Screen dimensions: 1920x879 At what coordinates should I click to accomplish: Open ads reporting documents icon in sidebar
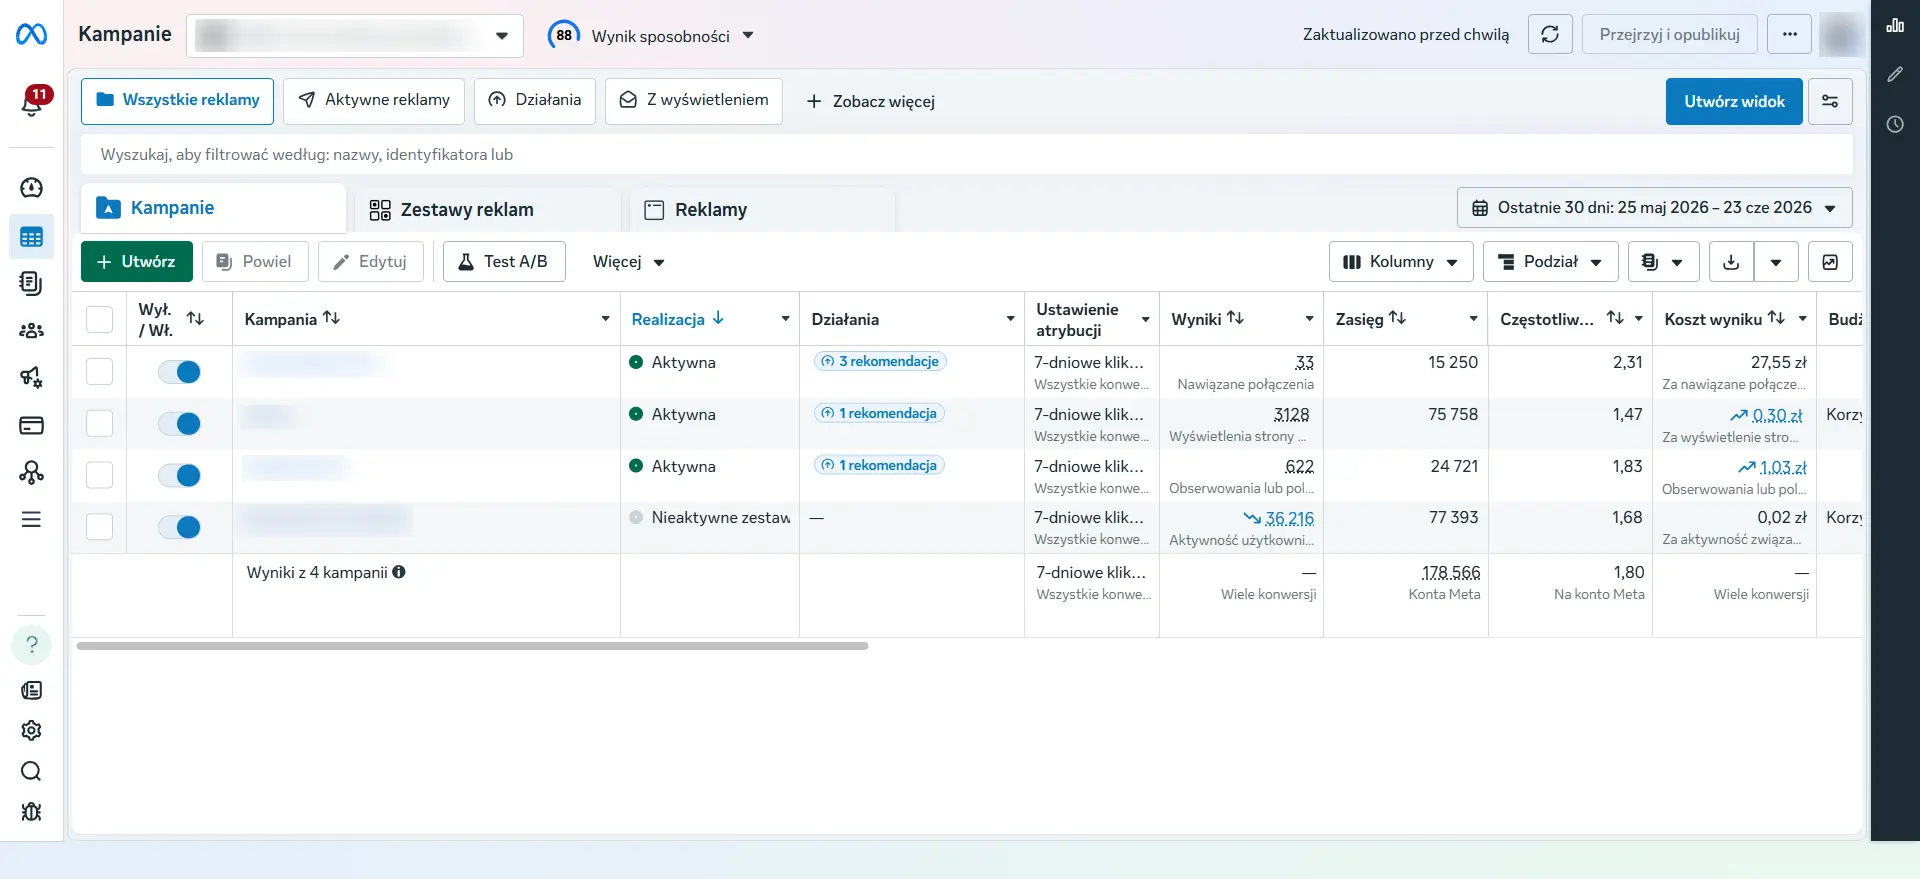click(31, 284)
